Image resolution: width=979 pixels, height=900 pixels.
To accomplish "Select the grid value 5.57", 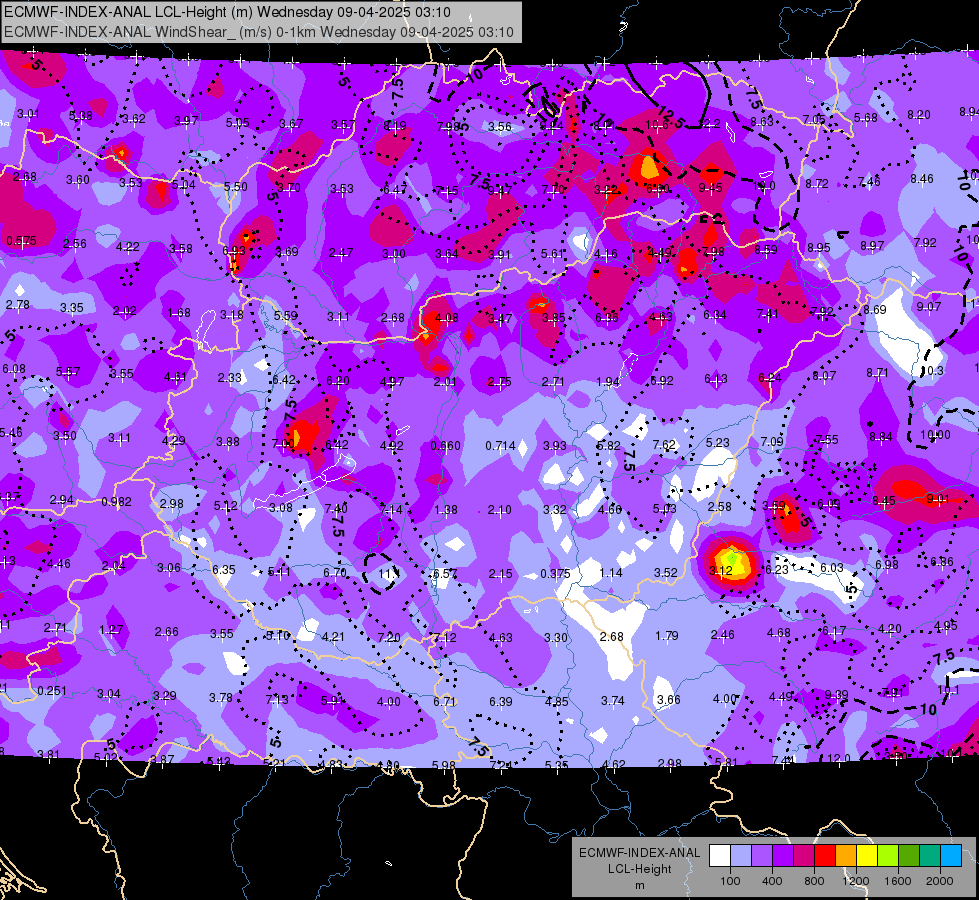I will pyautogui.click(x=67, y=372).
